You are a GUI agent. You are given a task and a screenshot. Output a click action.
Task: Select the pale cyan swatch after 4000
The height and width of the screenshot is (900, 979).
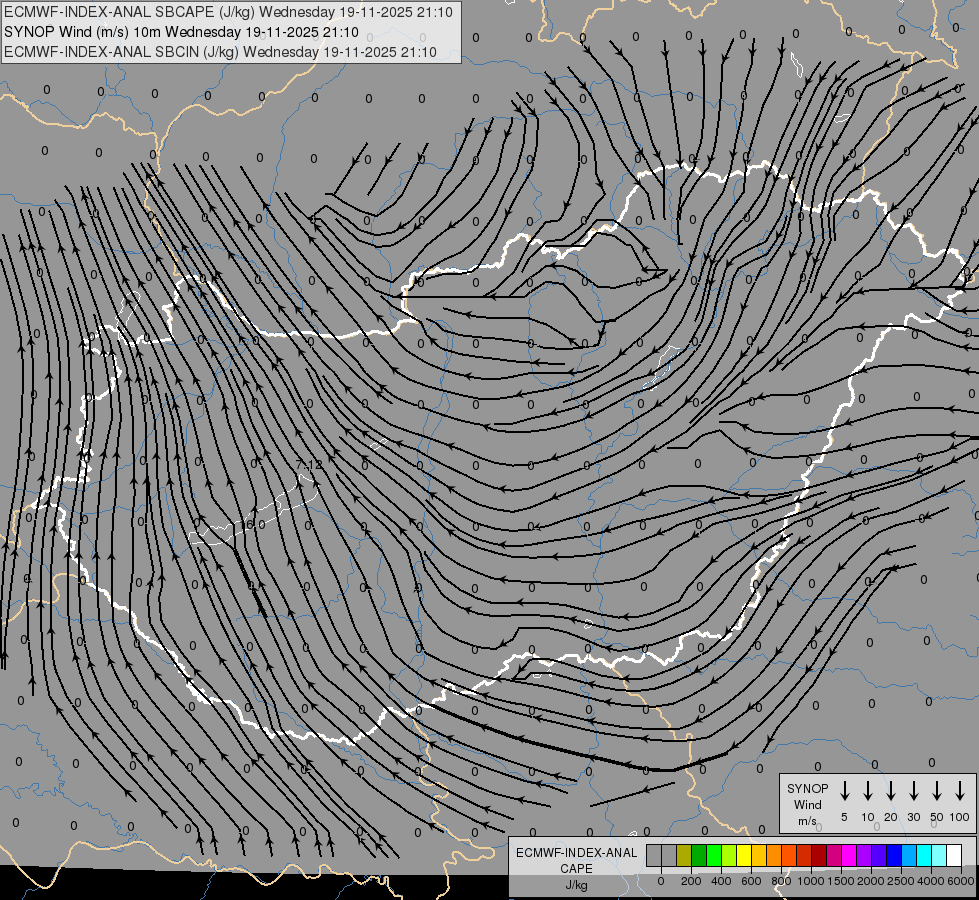coord(938,855)
